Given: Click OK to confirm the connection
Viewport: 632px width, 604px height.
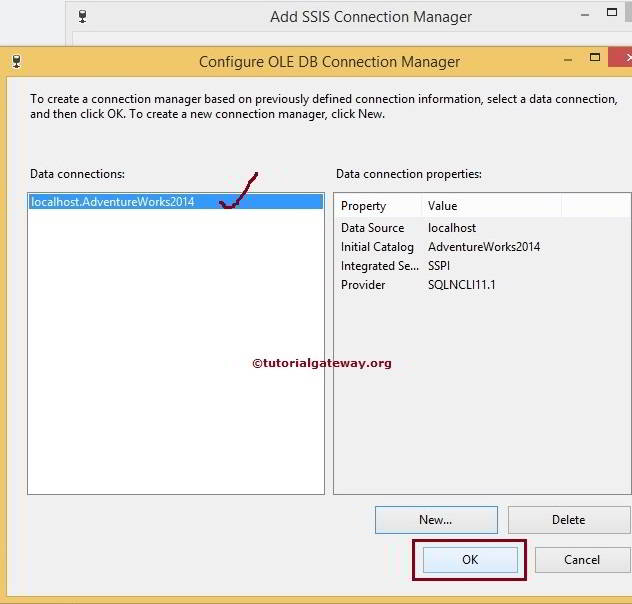Looking at the screenshot, I should click(x=470, y=559).
